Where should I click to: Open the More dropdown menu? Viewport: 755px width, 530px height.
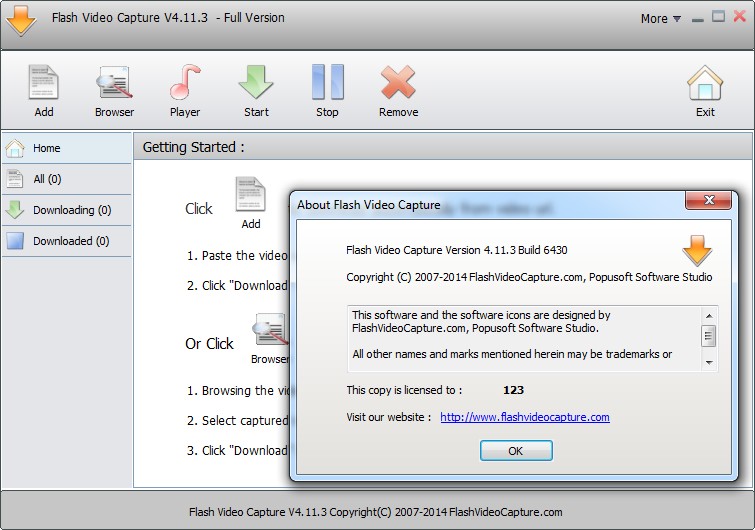tap(660, 19)
